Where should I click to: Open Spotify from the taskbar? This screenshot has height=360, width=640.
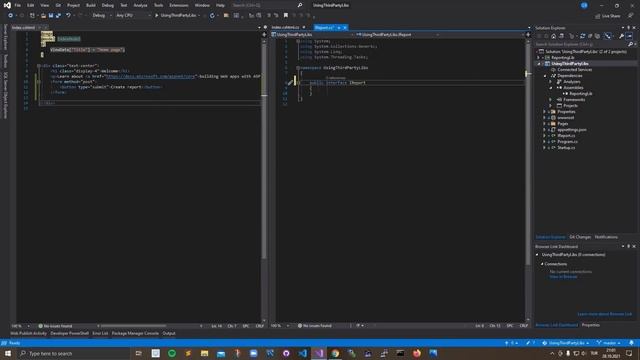pos(172,353)
